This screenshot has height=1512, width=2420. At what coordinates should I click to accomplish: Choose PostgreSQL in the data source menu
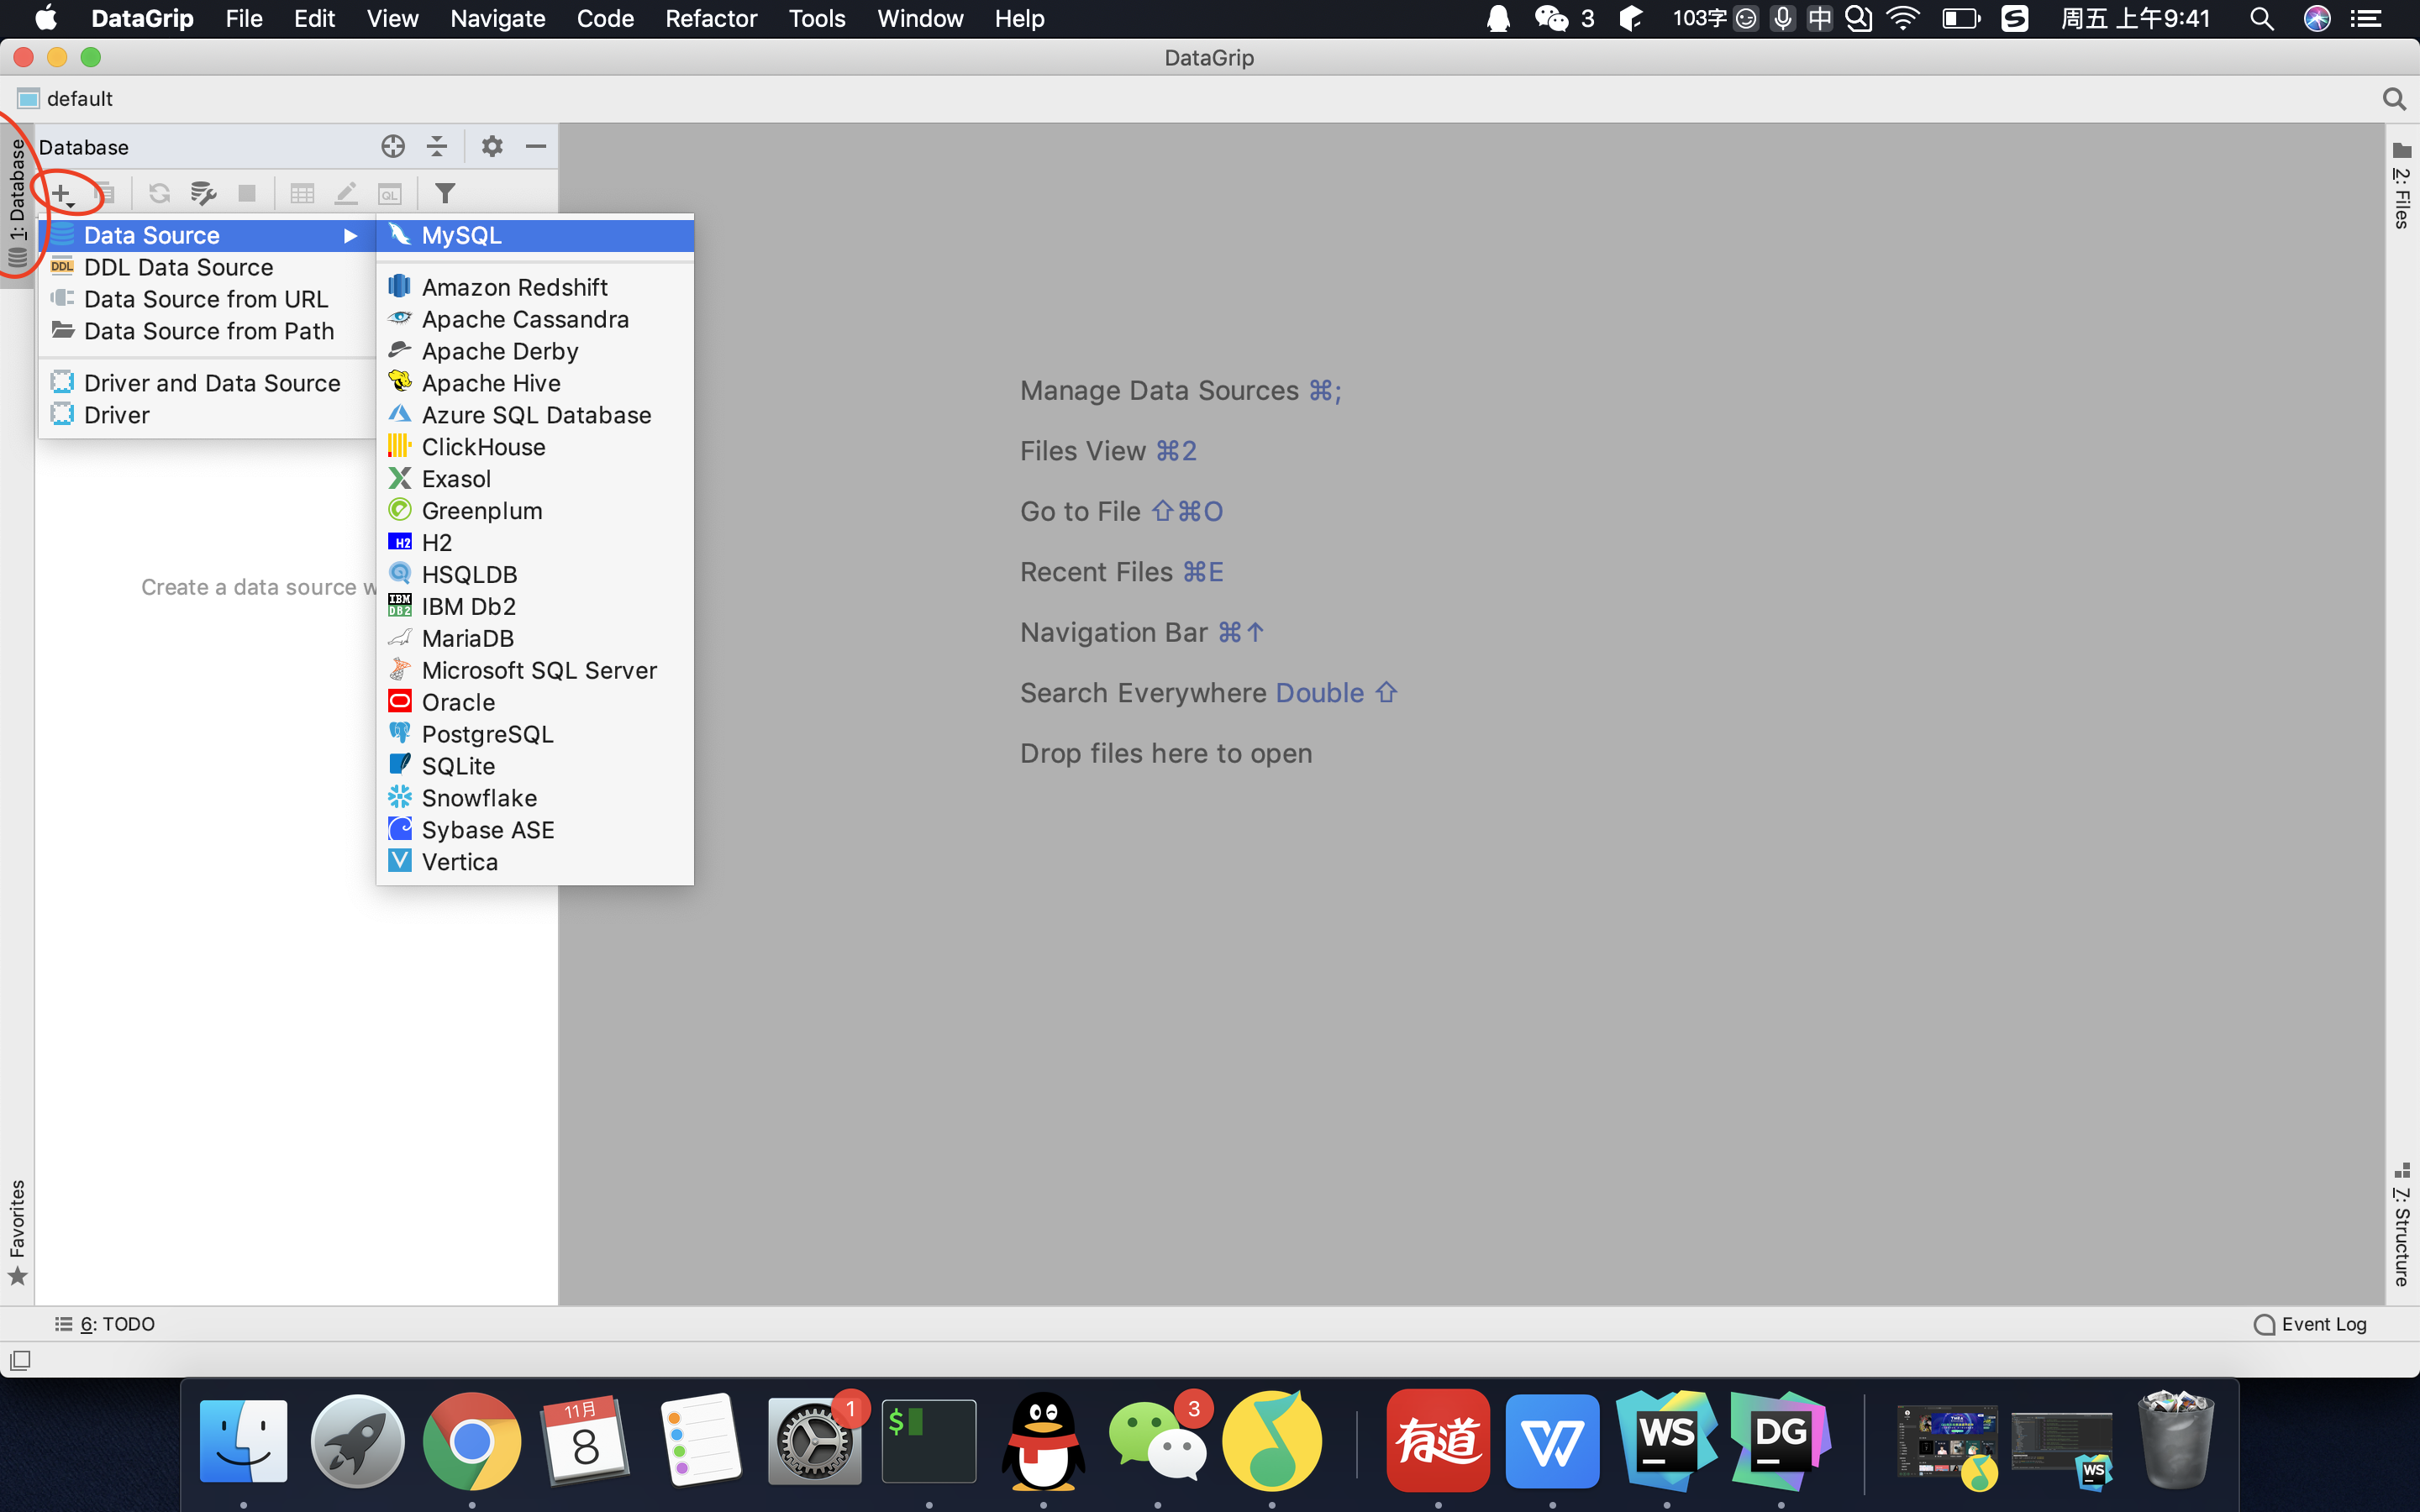pyautogui.click(x=487, y=734)
